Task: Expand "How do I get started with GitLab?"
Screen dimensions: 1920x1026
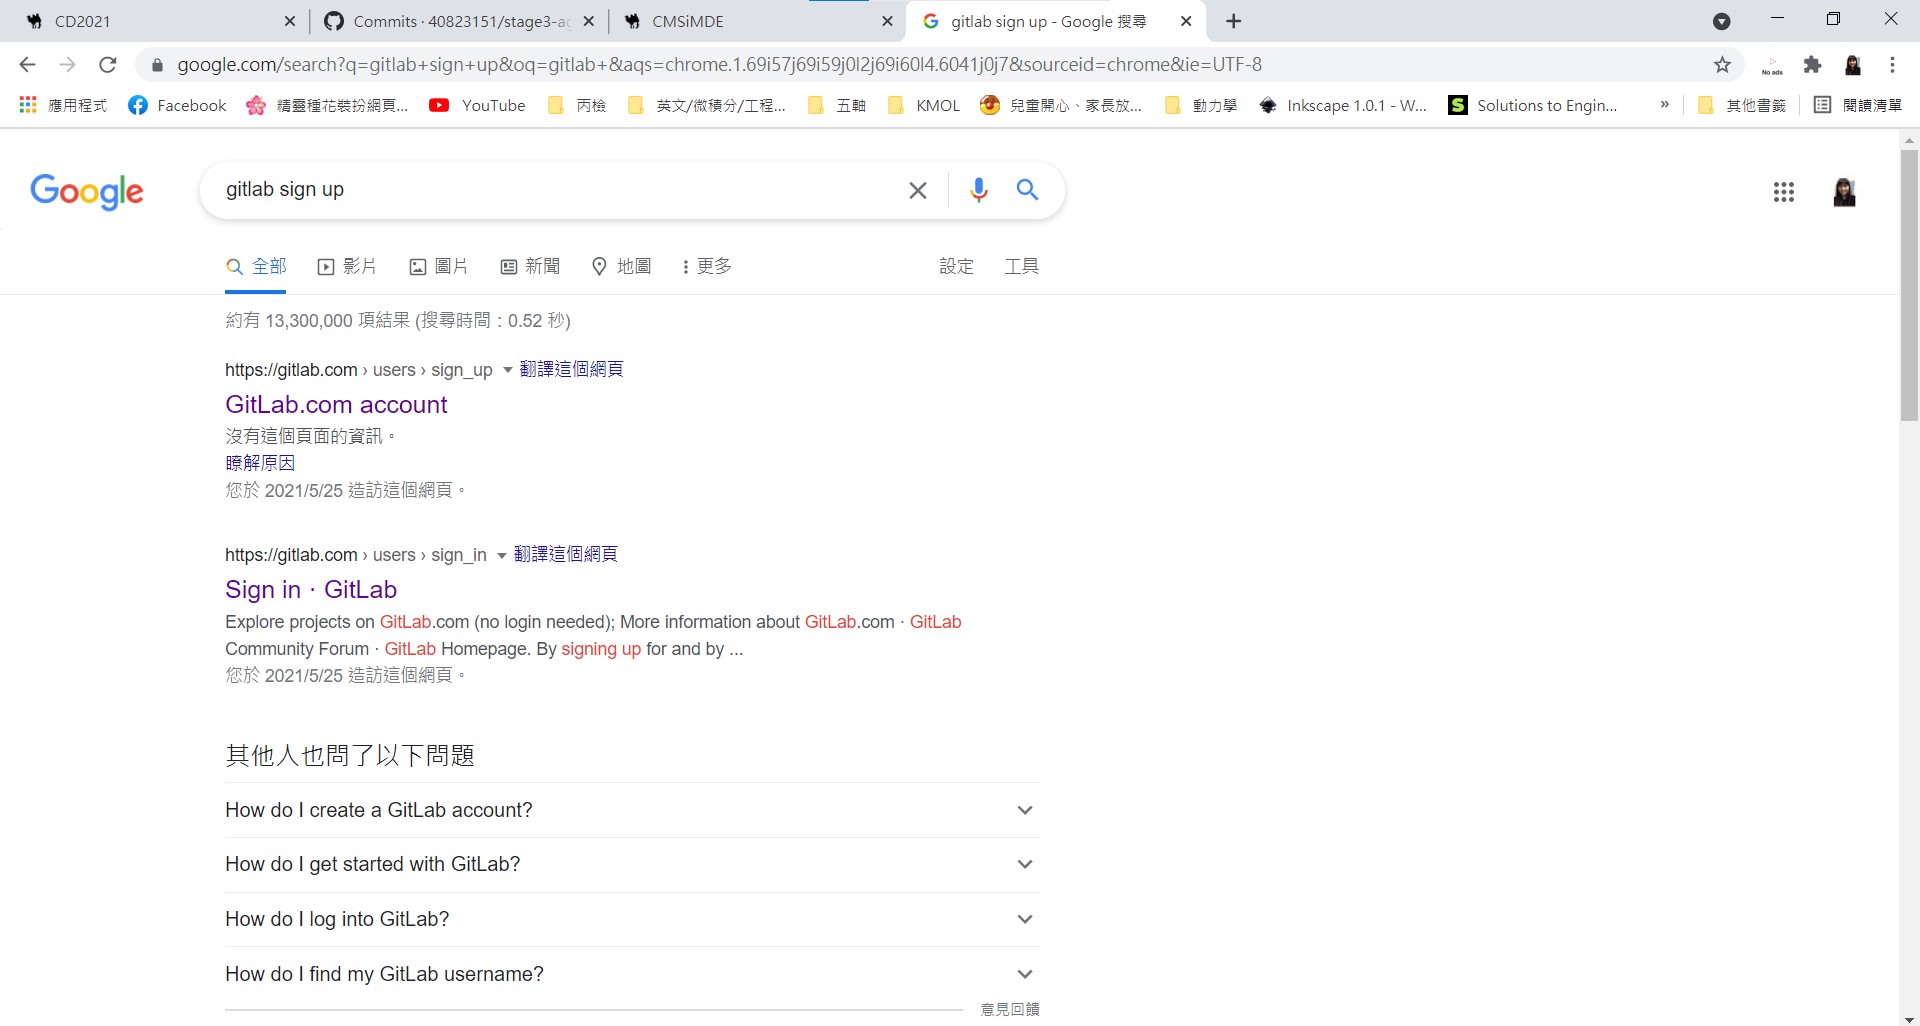Action: 632,864
